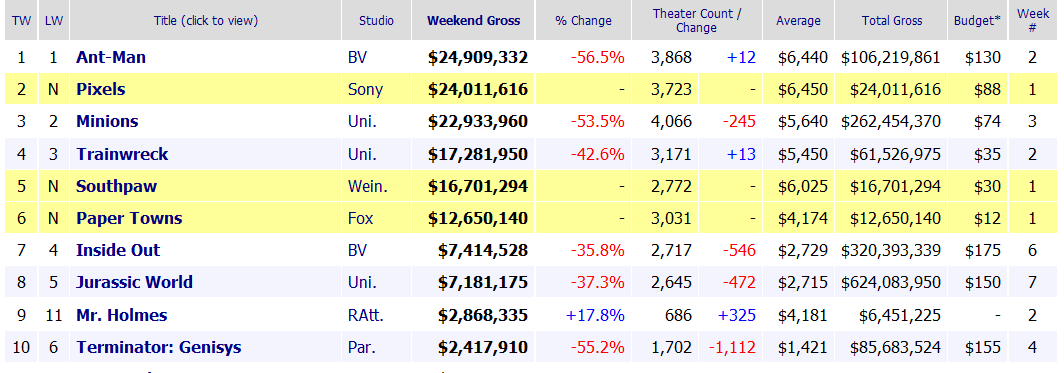The image size is (1064, 373).
Task: Open the Southpaw movie link
Action: coord(117,186)
